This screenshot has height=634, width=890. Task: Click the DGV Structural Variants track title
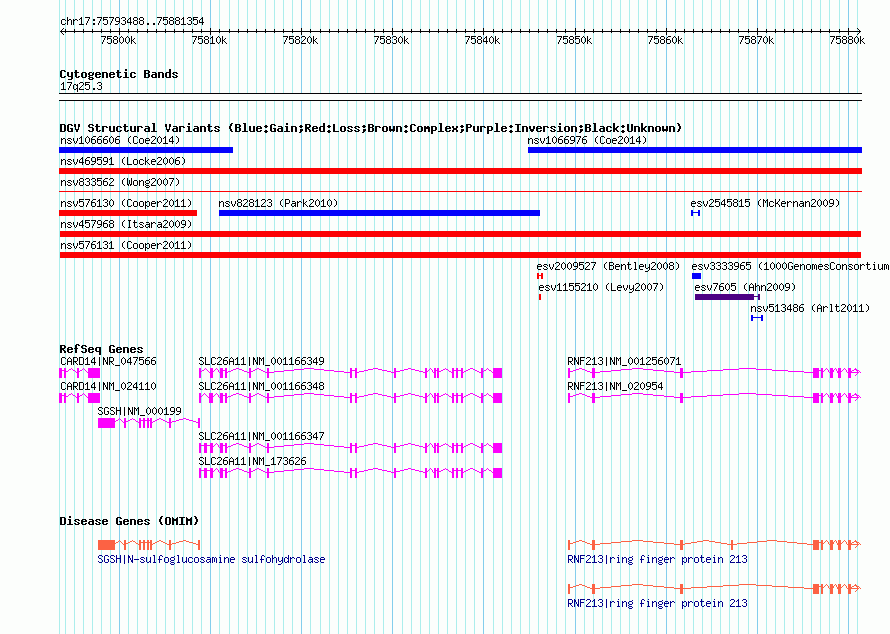[x=370, y=128]
